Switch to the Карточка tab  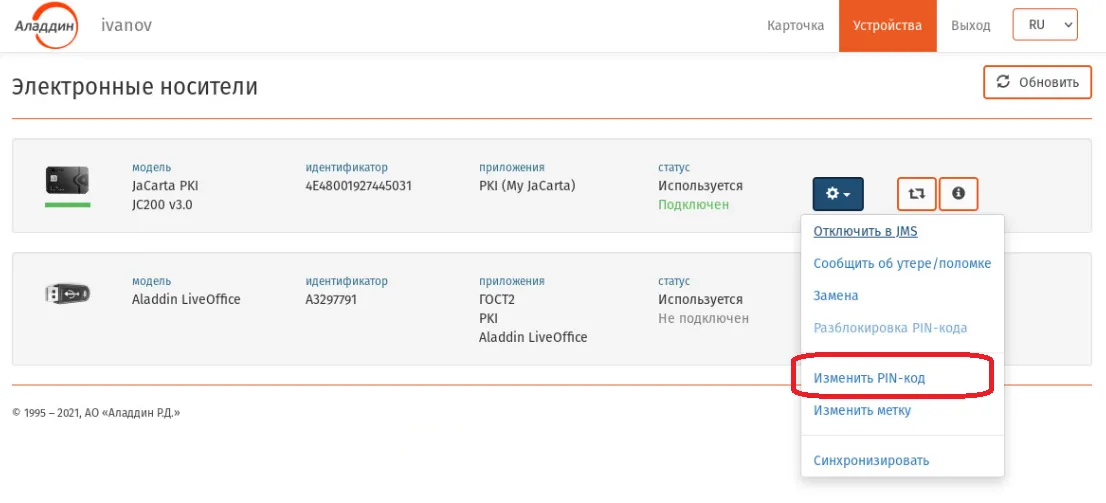(x=795, y=26)
